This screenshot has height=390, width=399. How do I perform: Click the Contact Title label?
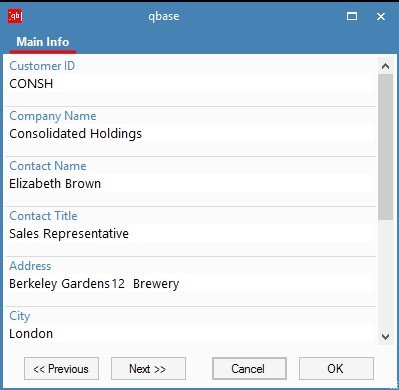[43, 216]
